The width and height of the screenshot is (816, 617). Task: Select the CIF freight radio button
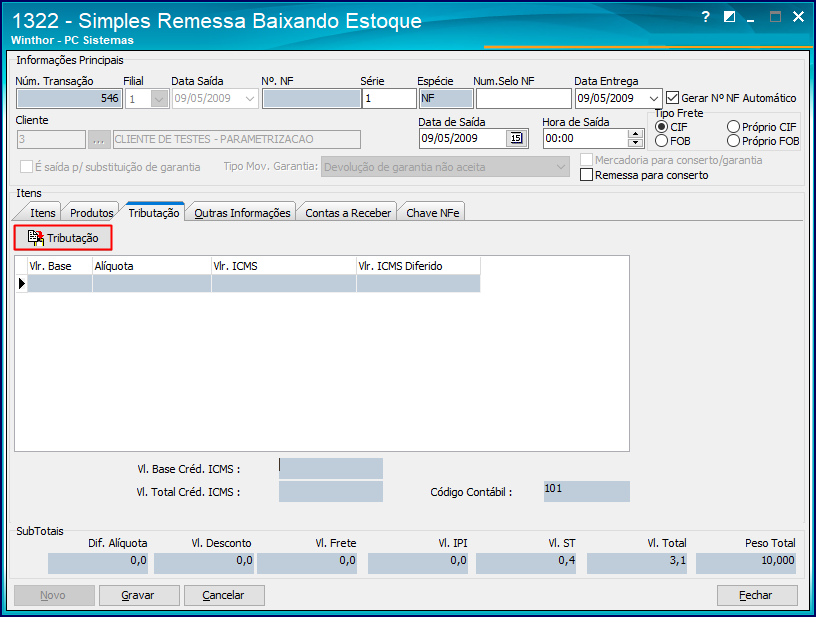pos(661,126)
